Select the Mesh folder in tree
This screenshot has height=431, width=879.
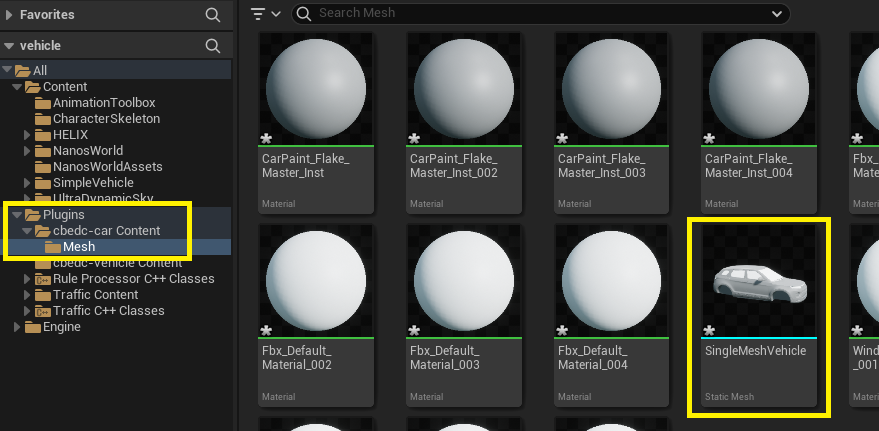pyautogui.click(x=78, y=247)
